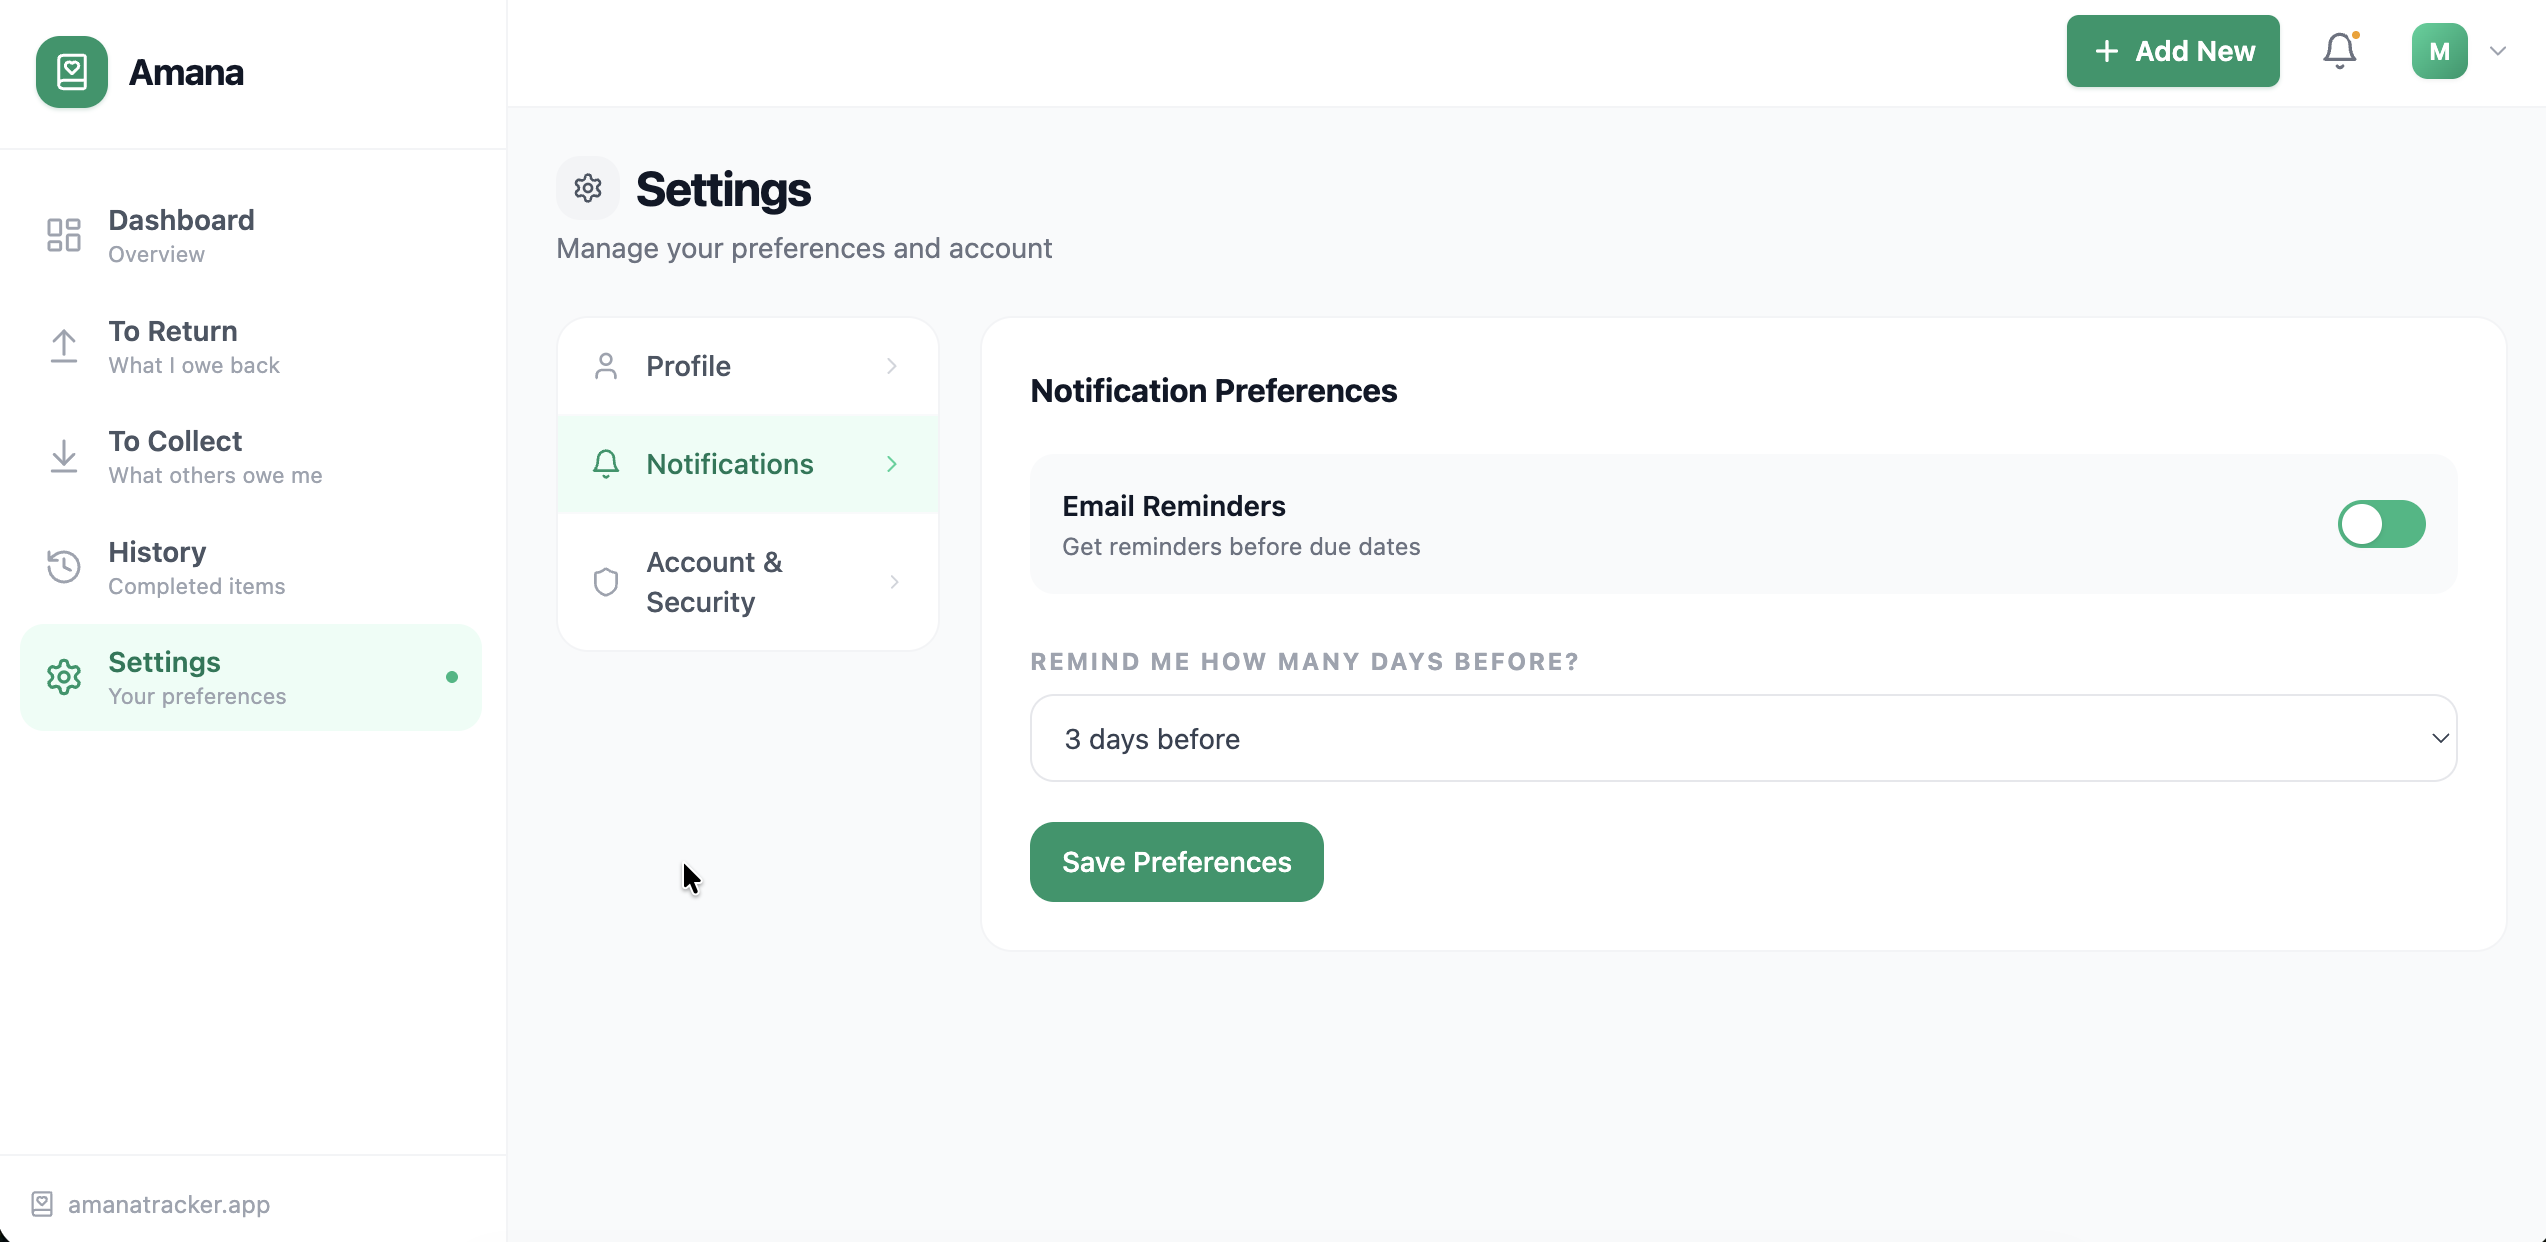Click the M user avatar
Image resolution: width=2546 pixels, height=1242 pixels.
pyautogui.click(x=2439, y=50)
